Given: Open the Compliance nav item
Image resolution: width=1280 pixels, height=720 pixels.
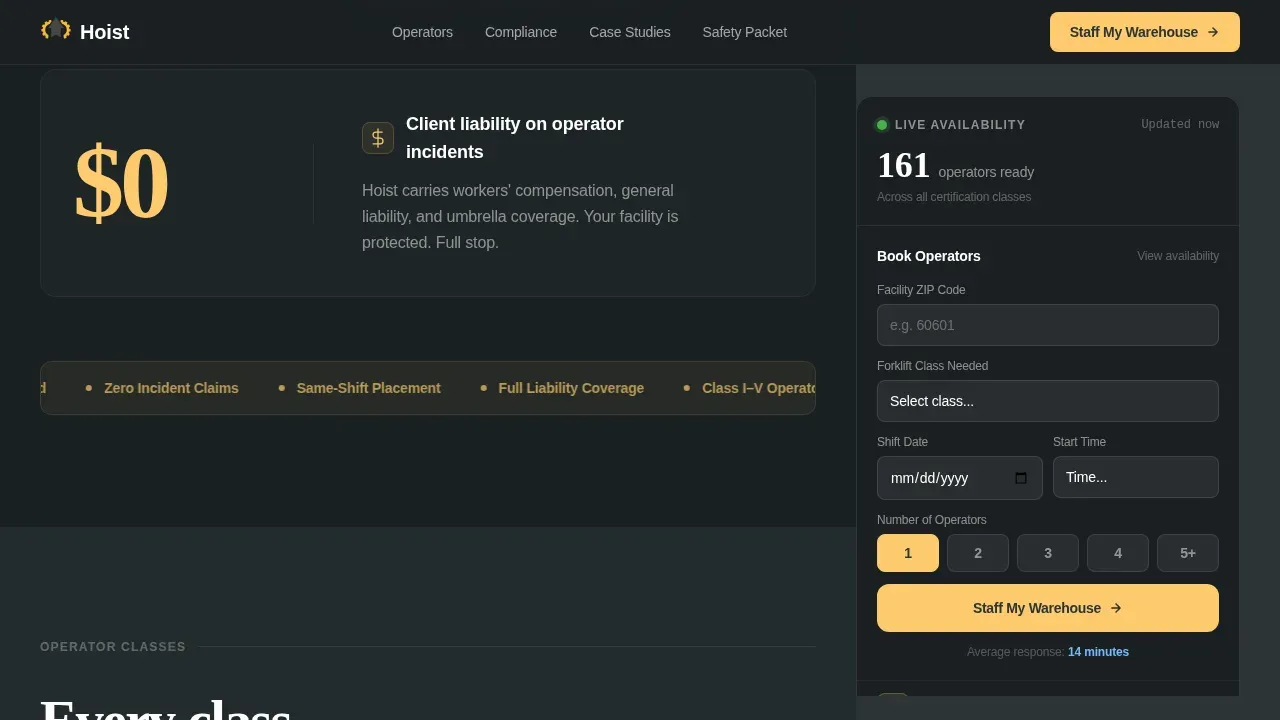Looking at the screenshot, I should tap(521, 32).
